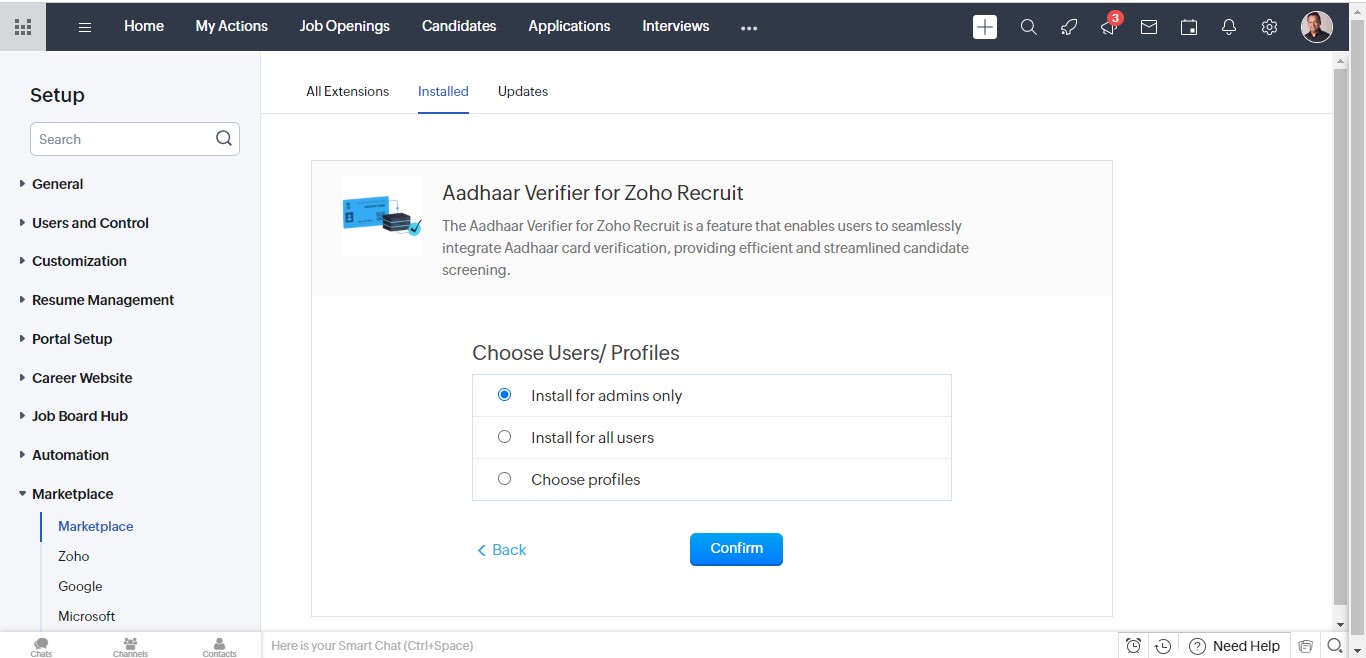
Task: Open the Applications module
Action: [569, 26]
